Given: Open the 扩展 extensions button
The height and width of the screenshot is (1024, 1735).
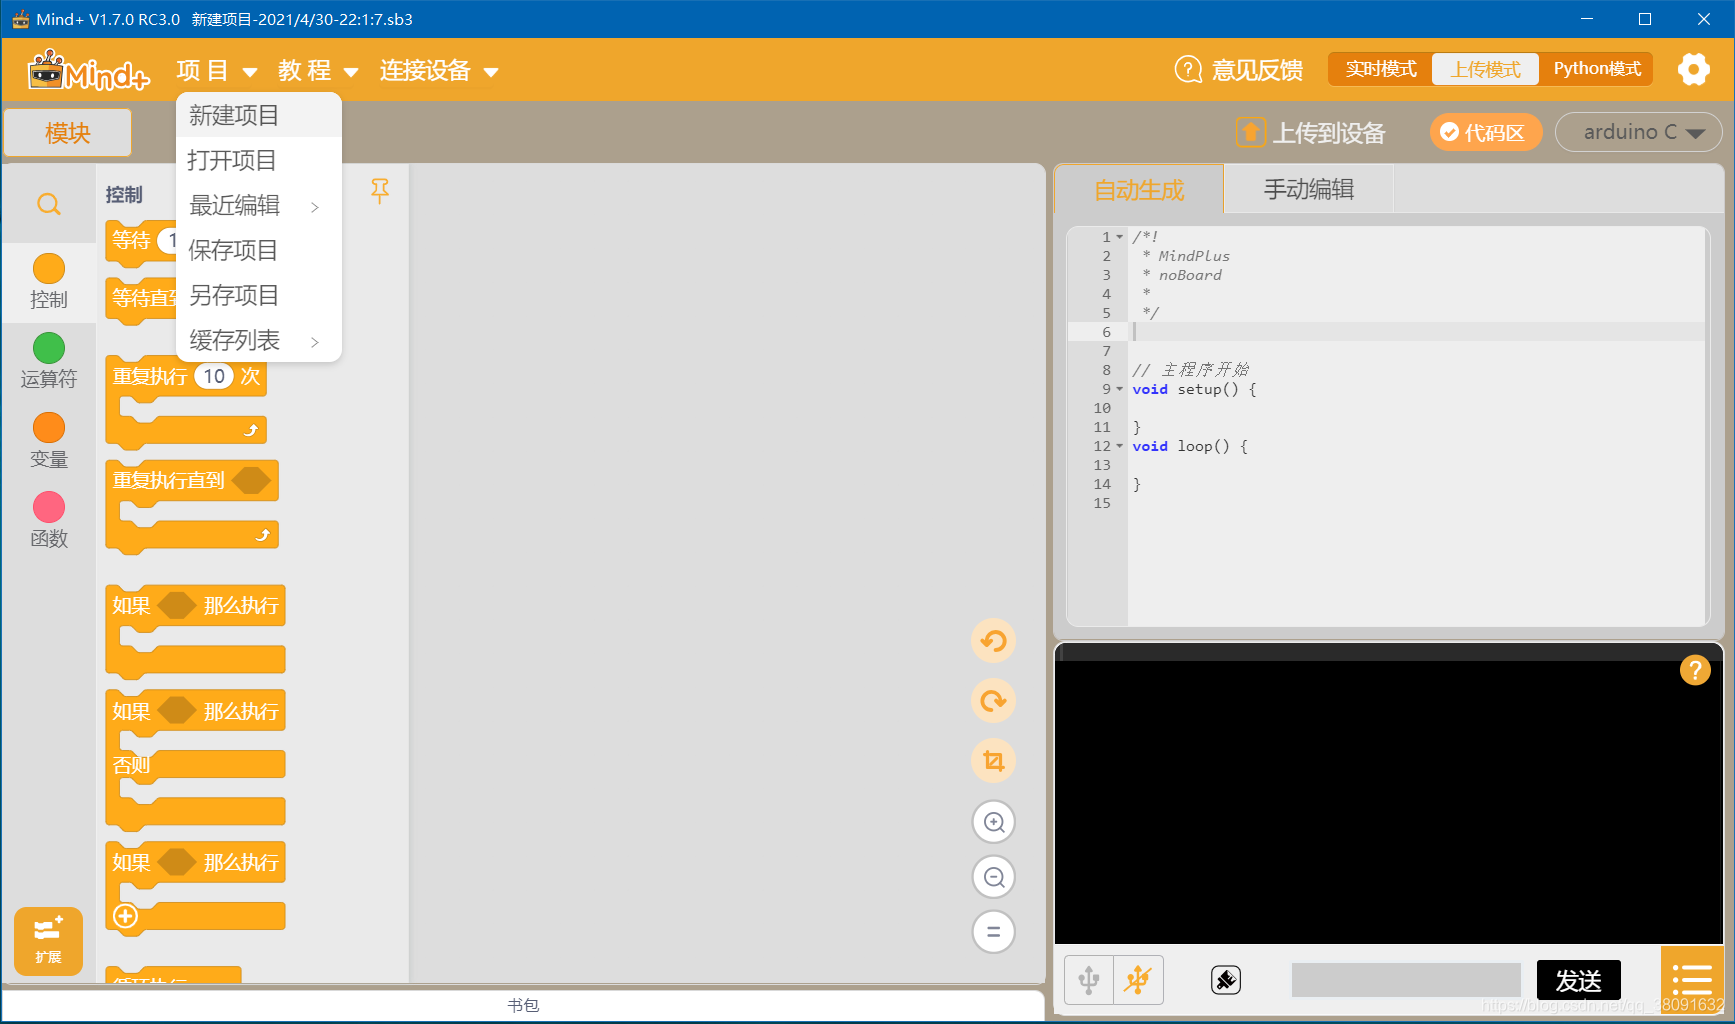Looking at the screenshot, I should [x=48, y=941].
